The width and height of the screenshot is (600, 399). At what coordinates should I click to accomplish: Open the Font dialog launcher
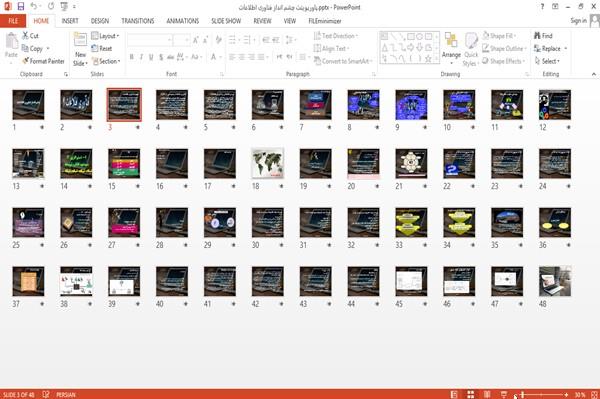(x=222, y=74)
